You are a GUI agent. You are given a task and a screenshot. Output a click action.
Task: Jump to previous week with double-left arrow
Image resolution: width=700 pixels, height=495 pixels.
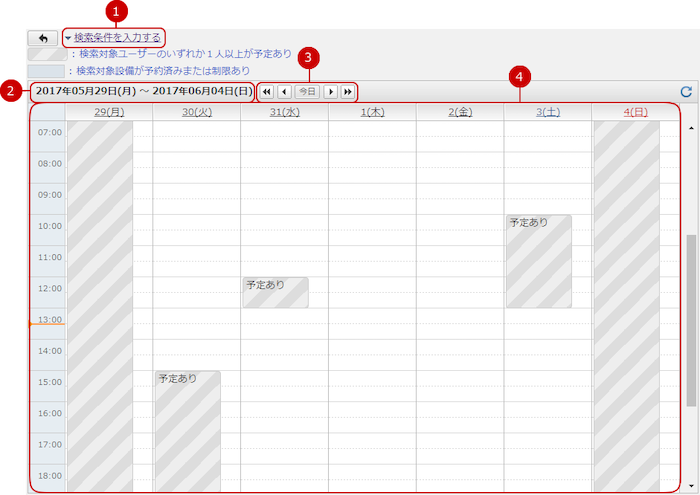pos(267,91)
